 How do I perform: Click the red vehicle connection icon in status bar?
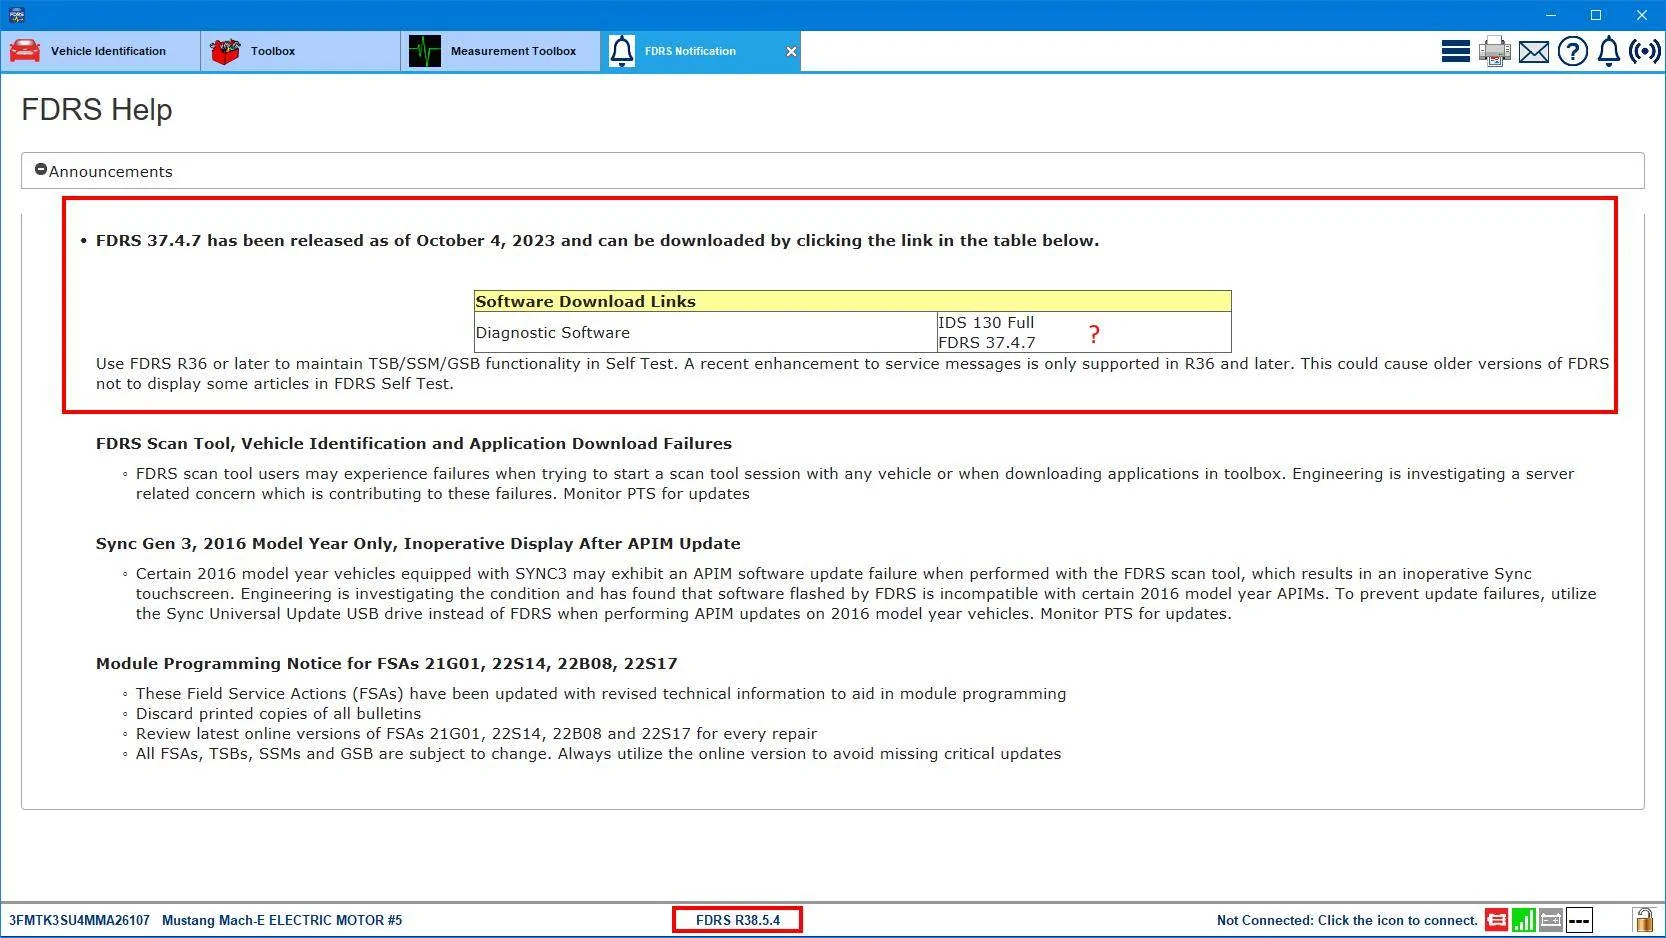point(1497,920)
